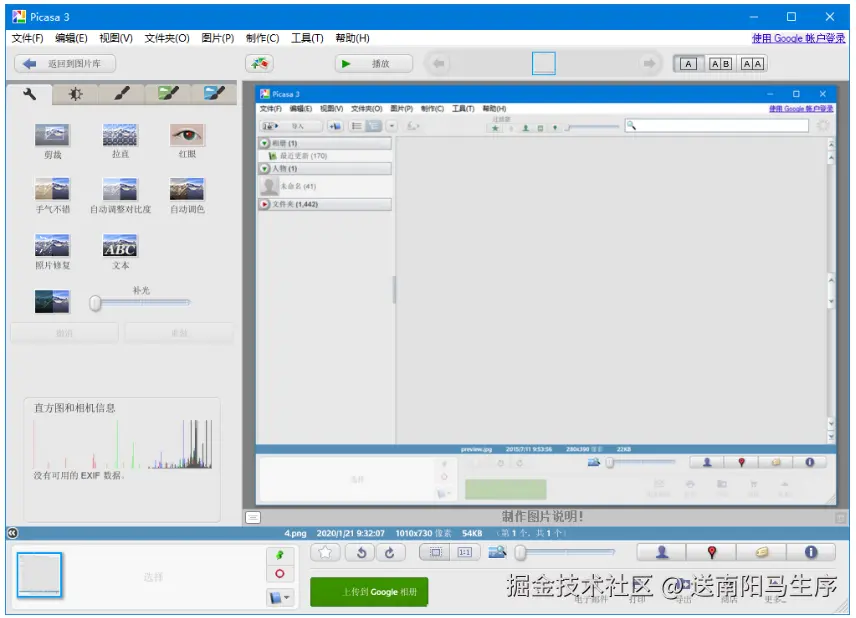856x618 pixels.
Task: Click 返回到图片库 back to library button
Action: (x=65, y=63)
